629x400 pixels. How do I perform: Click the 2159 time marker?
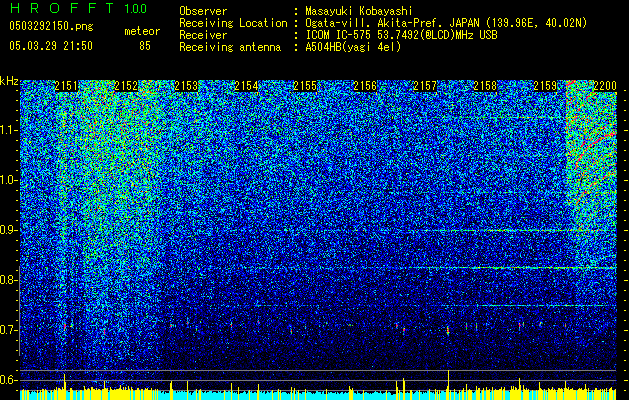[x=545, y=86]
